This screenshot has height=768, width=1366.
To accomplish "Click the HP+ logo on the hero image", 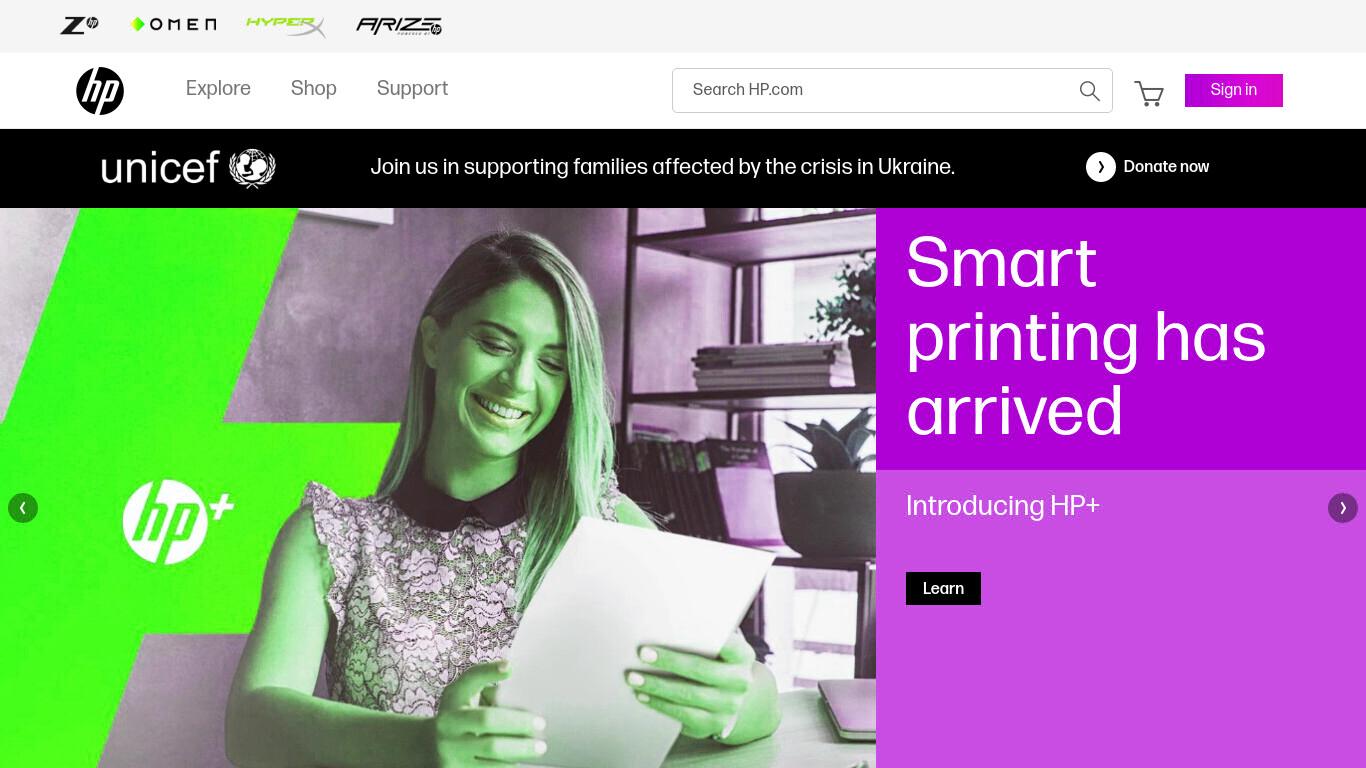I will [x=178, y=521].
